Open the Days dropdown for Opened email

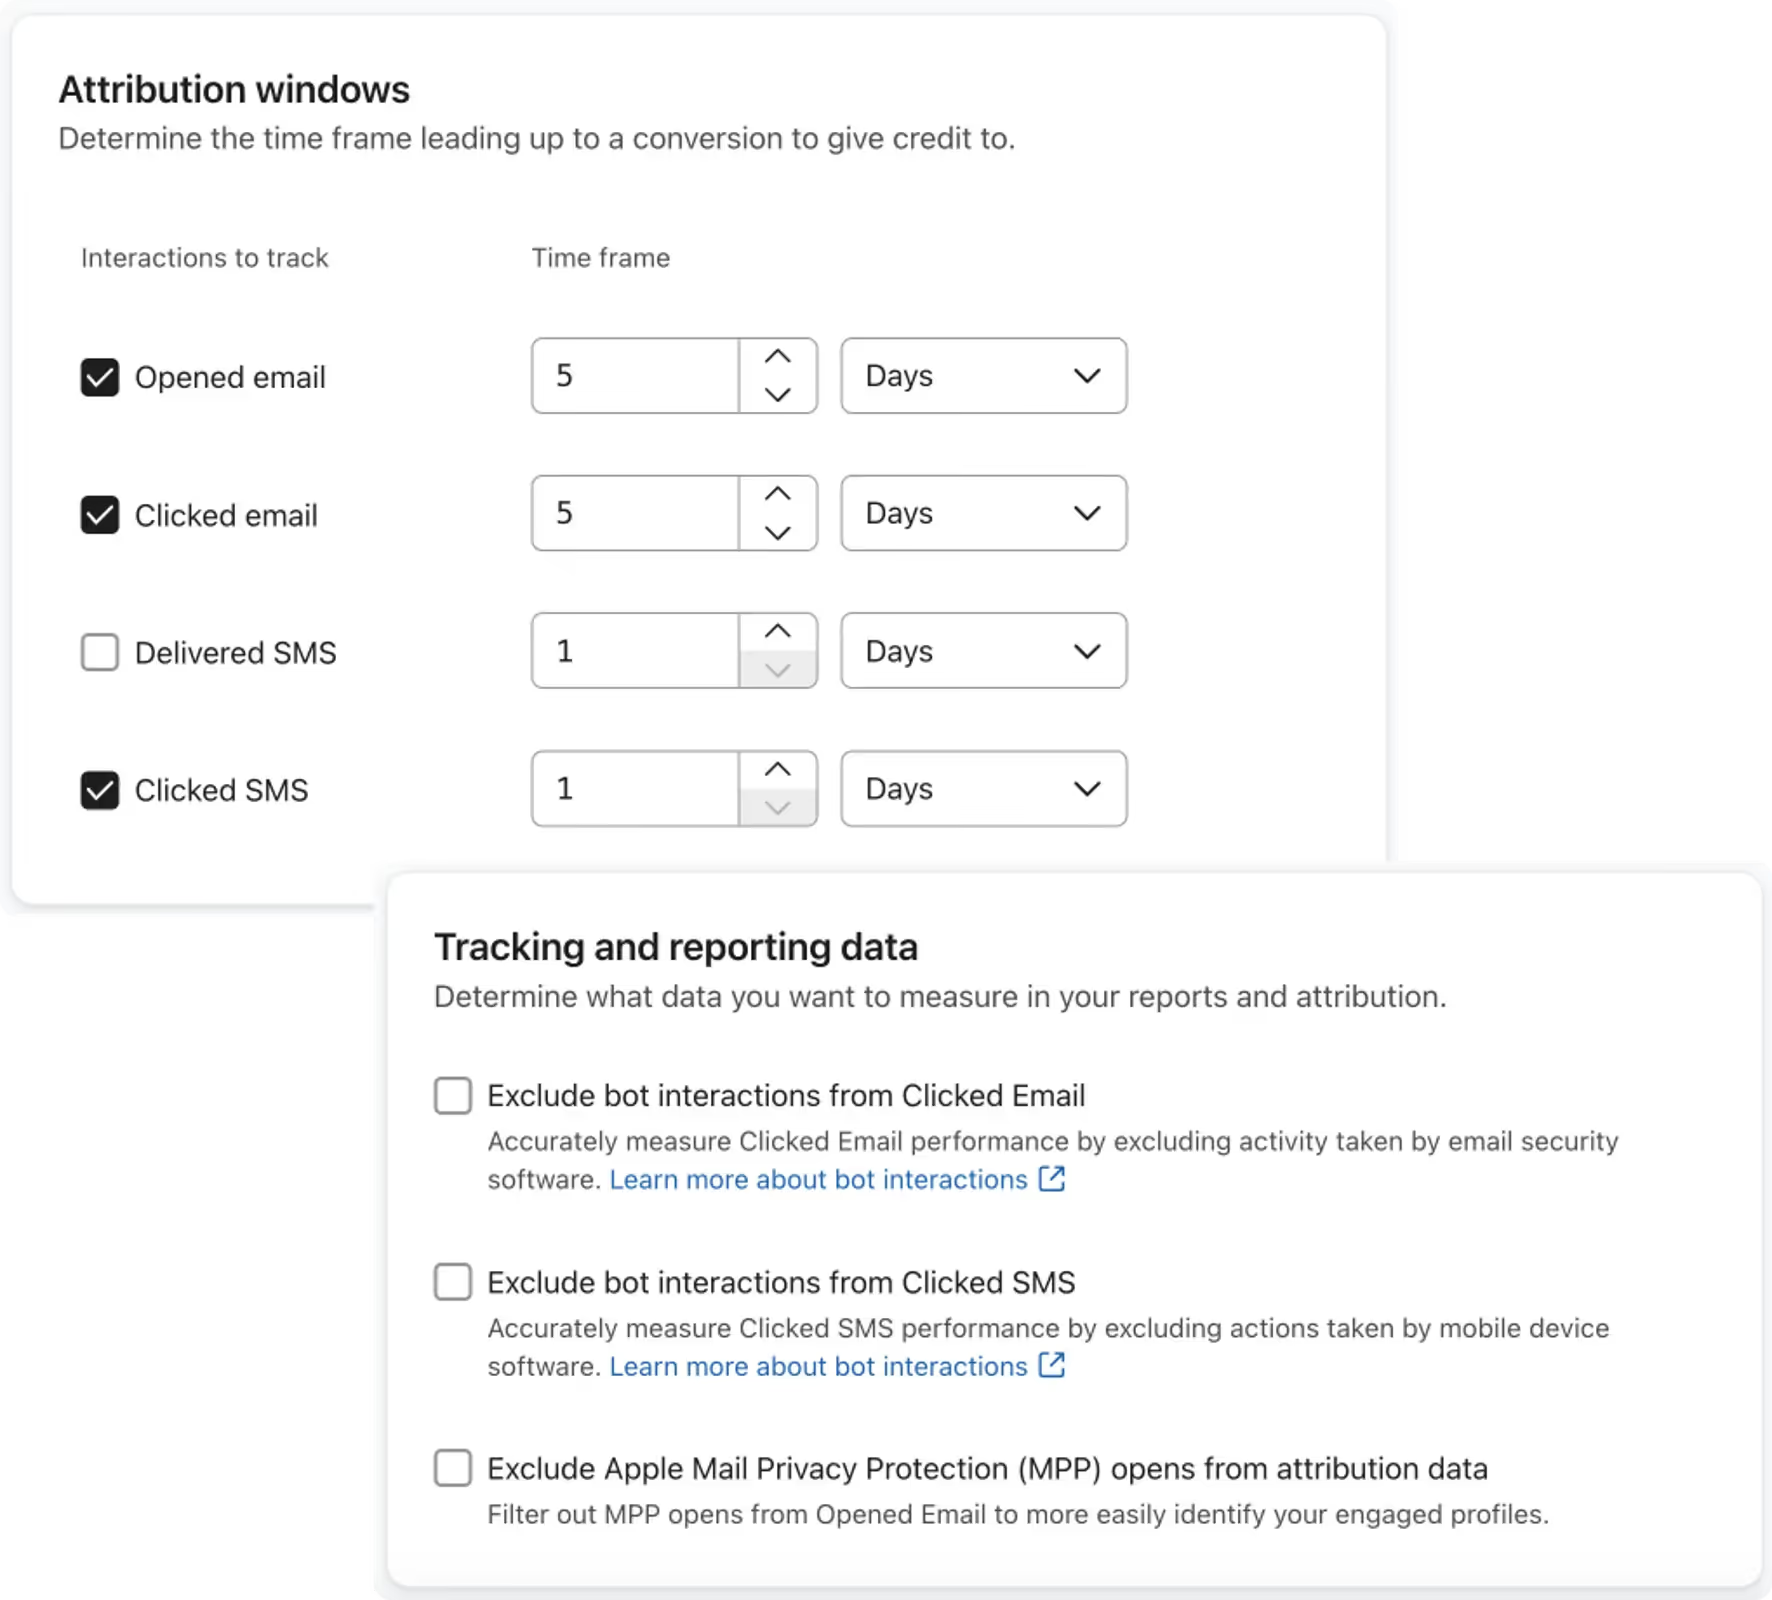(984, 376)
